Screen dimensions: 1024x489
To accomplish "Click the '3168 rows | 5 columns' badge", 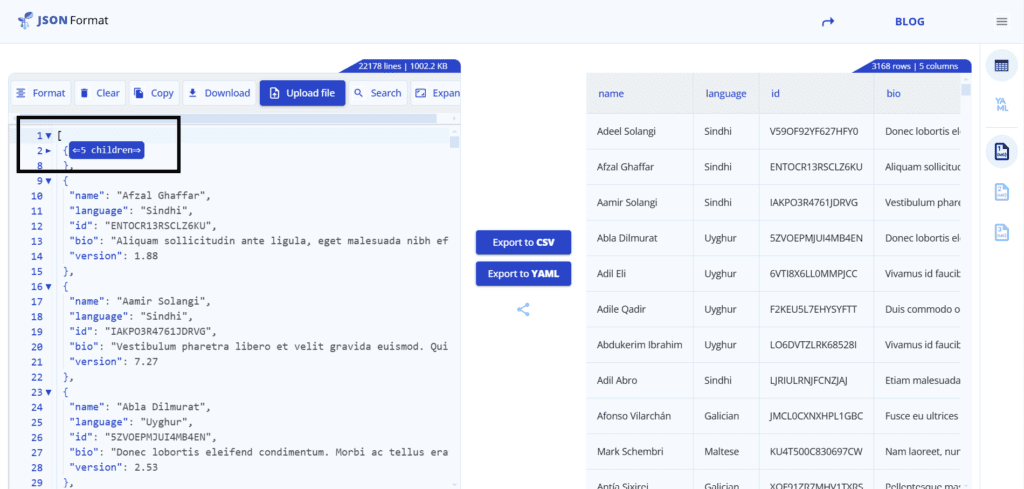I will pos(912,66).
